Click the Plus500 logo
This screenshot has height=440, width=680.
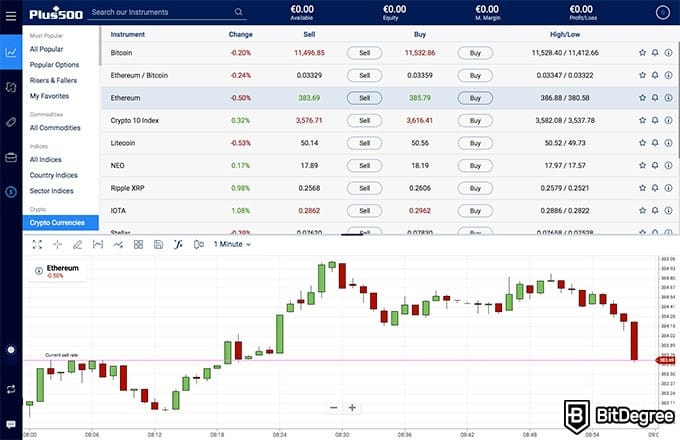click(x=56, y=13)
